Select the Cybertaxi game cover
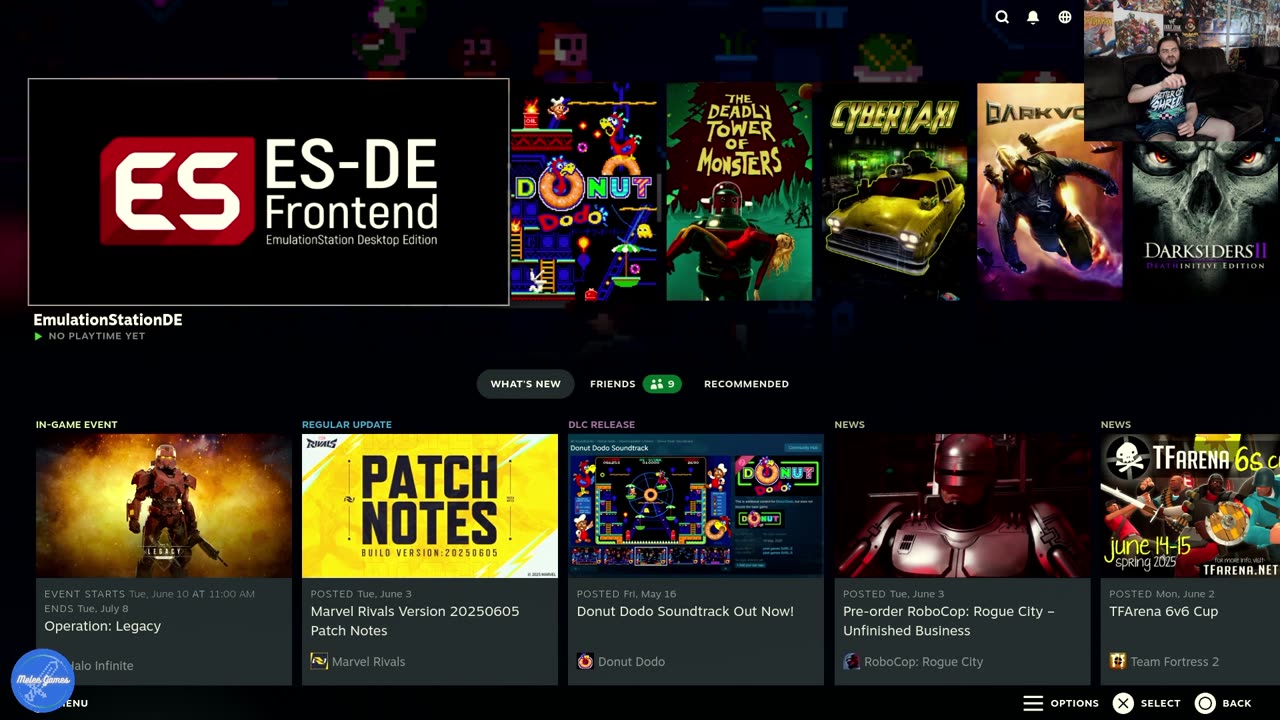 coord(894,191)
